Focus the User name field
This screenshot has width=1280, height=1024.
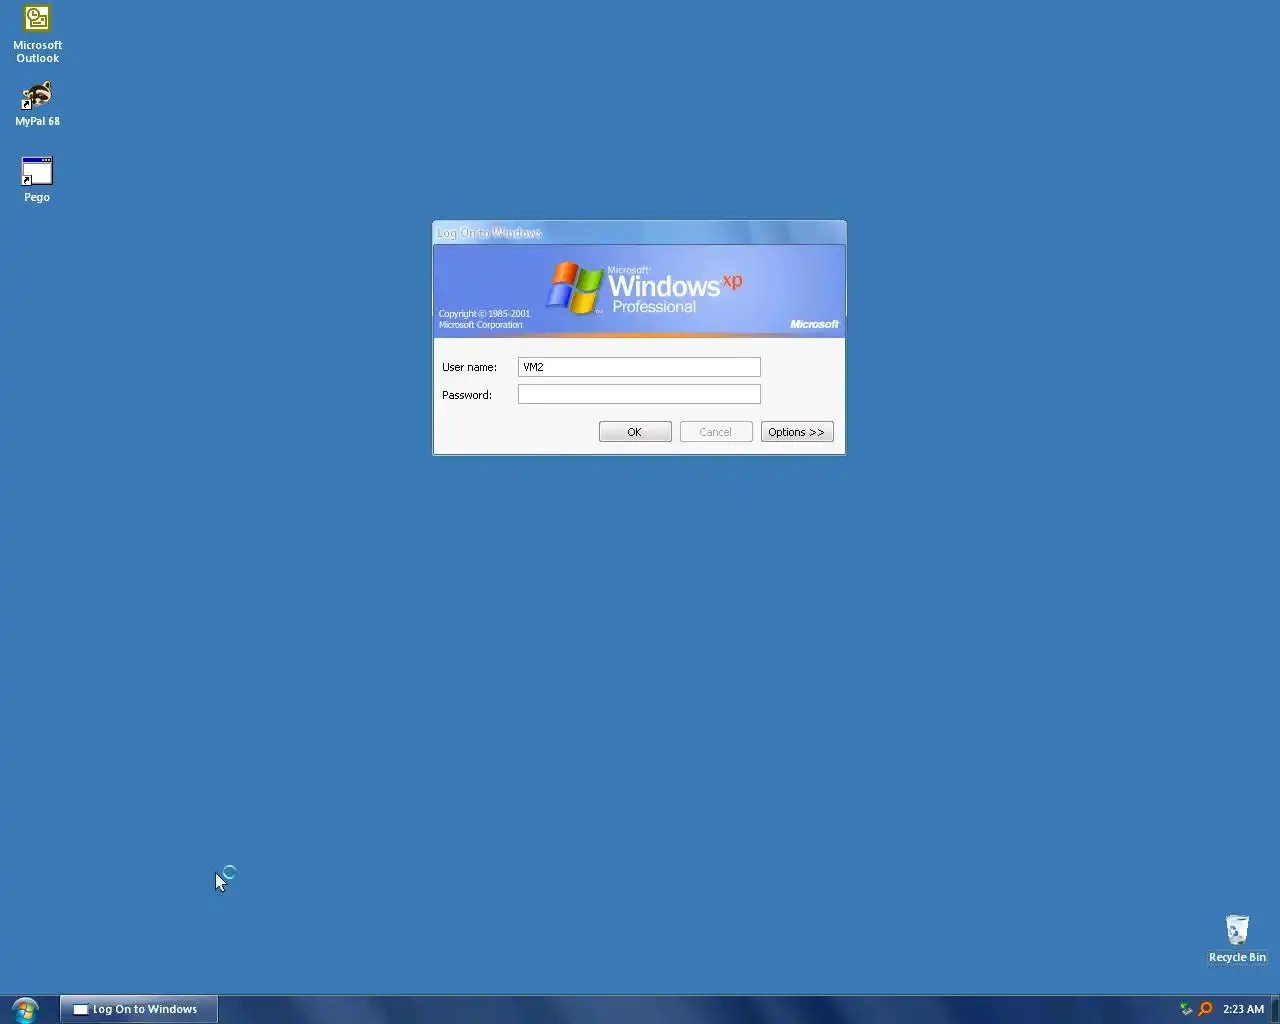tap(639, 367)
